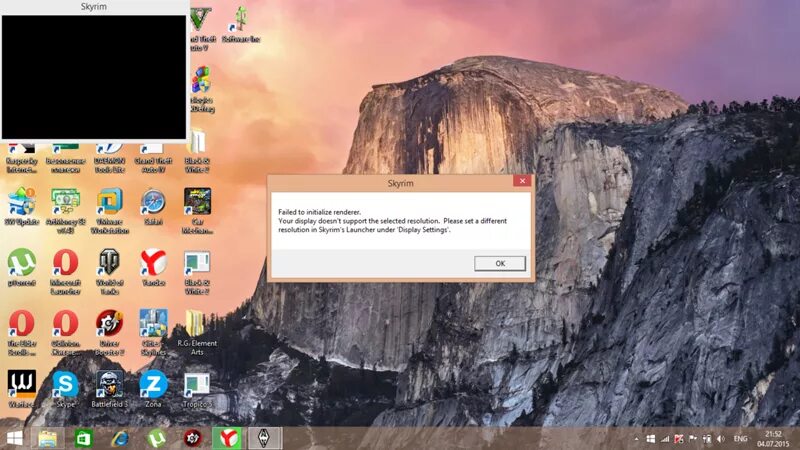Open the Yandex browser desktop shortcut
800x450 pixels.
(x=153, y=267)
